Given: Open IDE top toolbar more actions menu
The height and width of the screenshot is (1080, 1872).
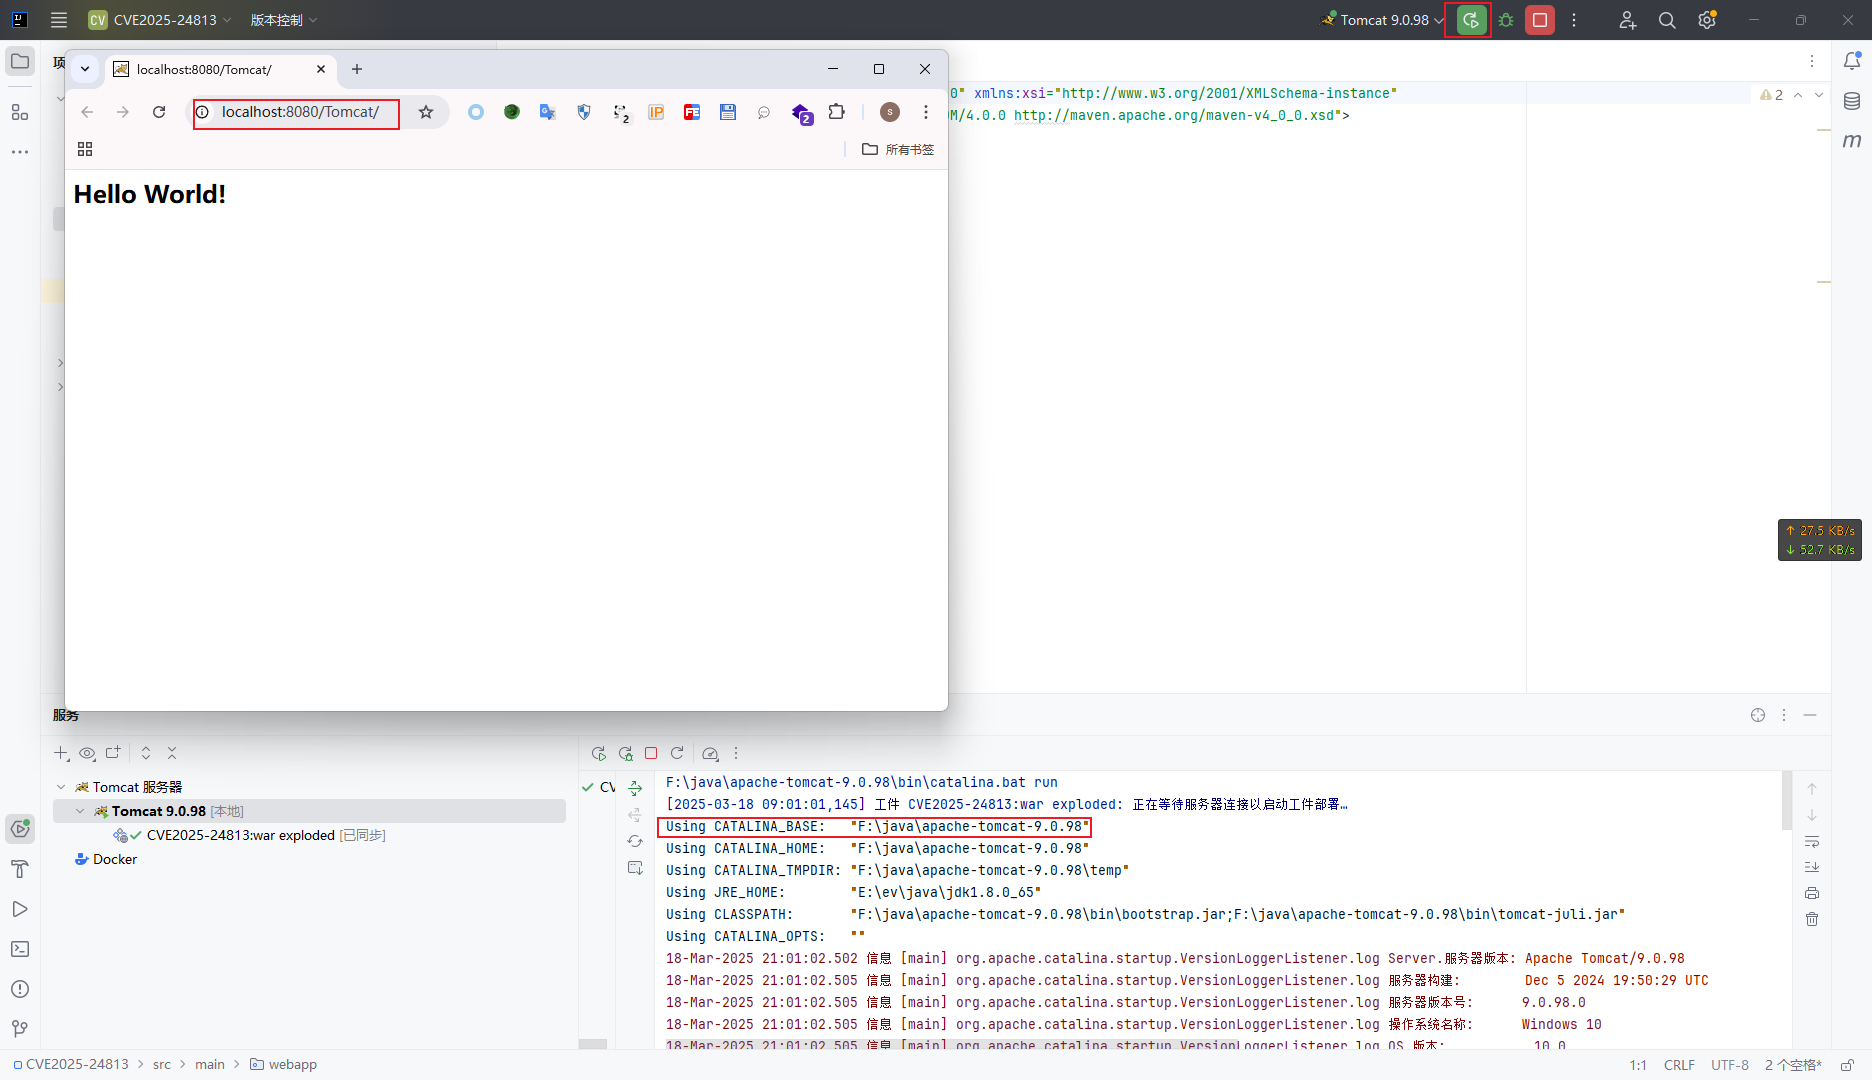Looking at the screenshot, I should click(1574, 20).
